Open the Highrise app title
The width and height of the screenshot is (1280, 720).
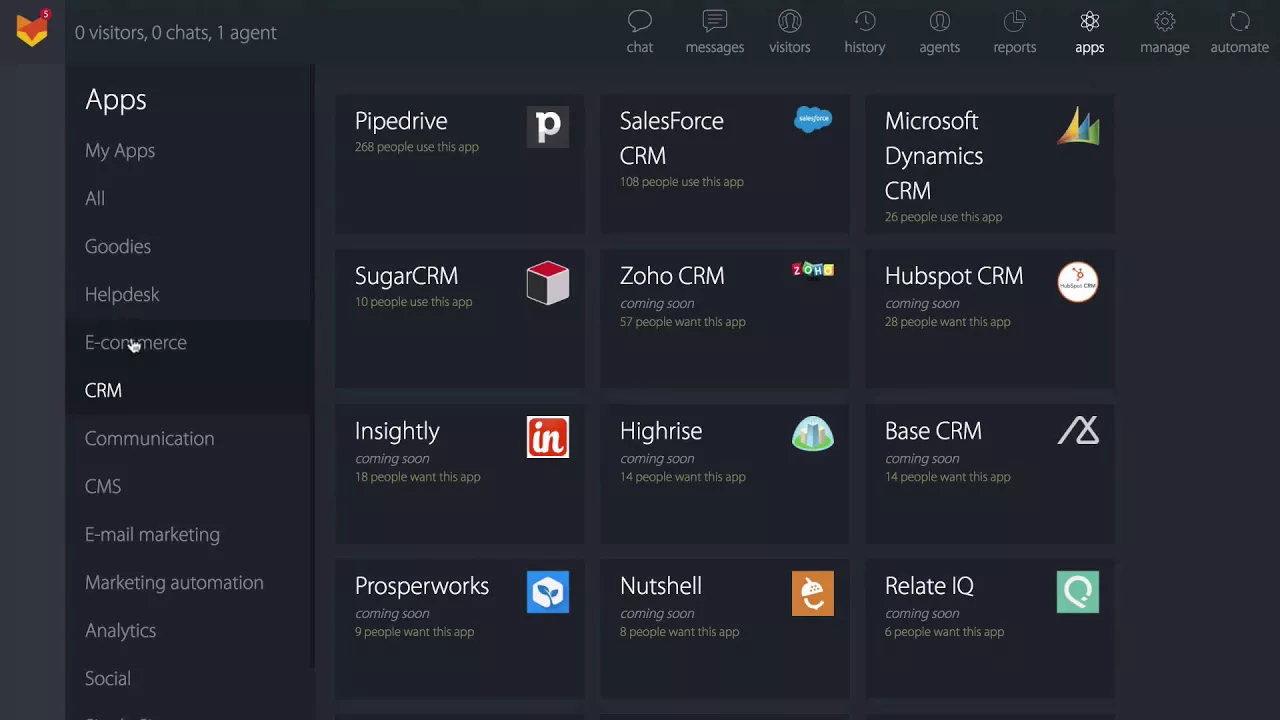pos(661,431)
